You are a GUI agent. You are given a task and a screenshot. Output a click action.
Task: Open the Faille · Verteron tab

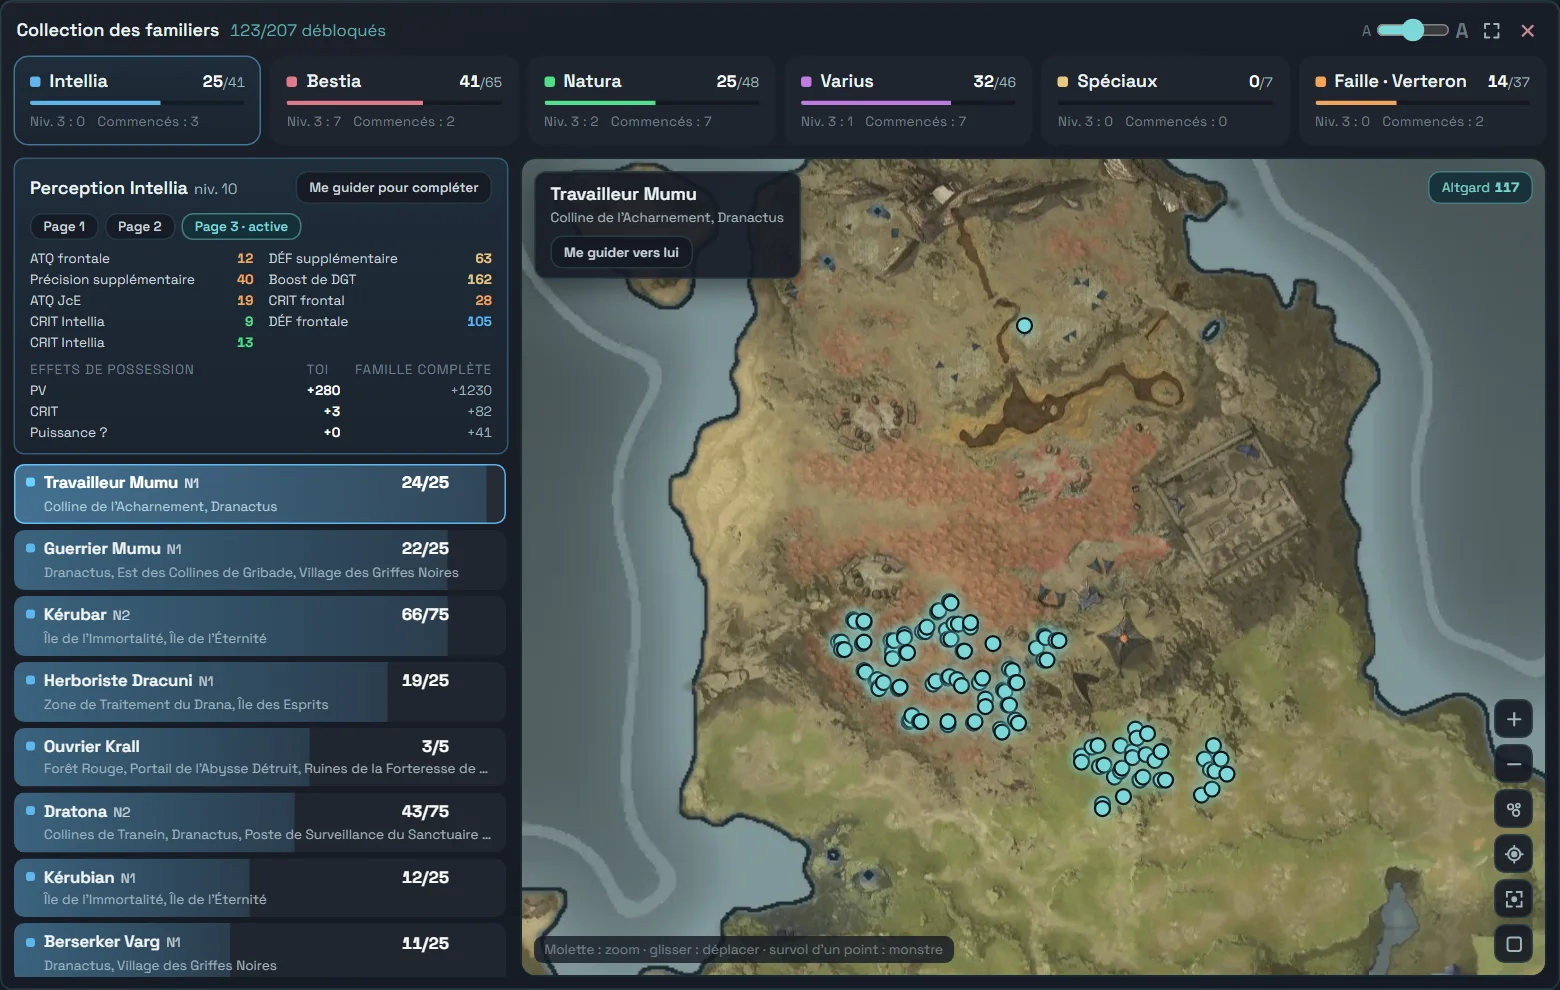1422,100
